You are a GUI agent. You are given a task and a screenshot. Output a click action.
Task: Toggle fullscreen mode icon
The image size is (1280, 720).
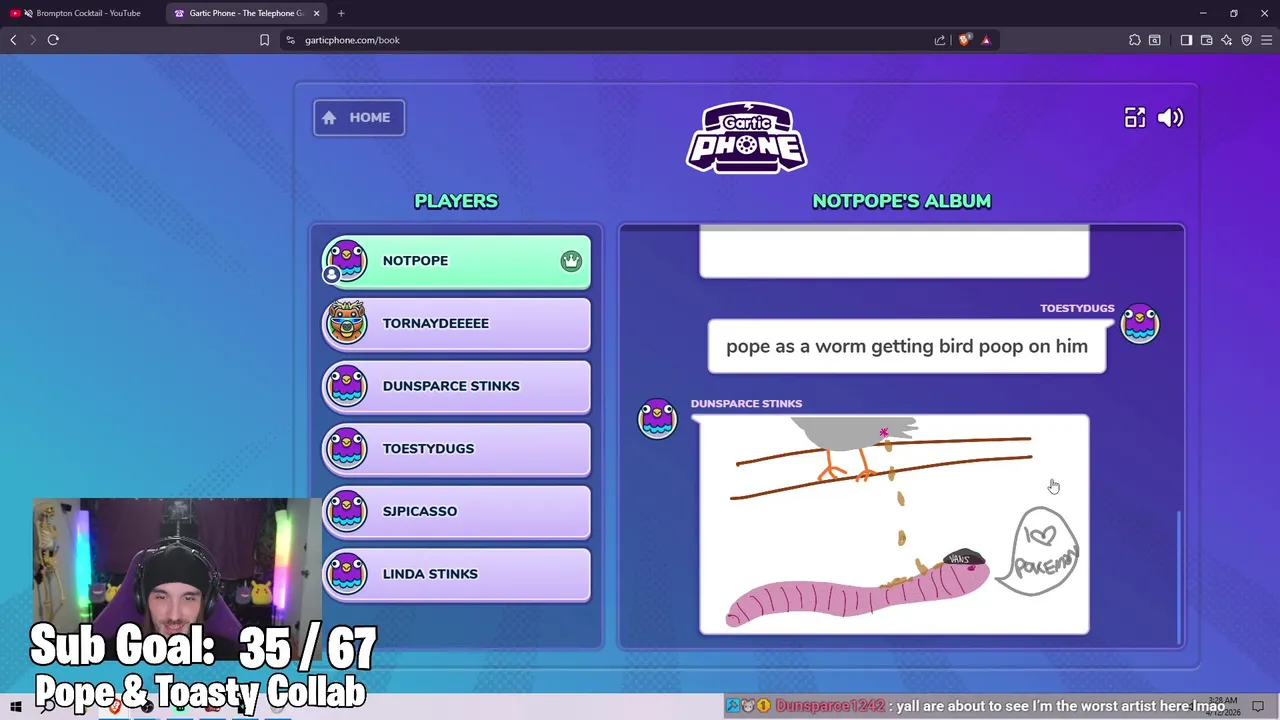[x=1135, y=118]
